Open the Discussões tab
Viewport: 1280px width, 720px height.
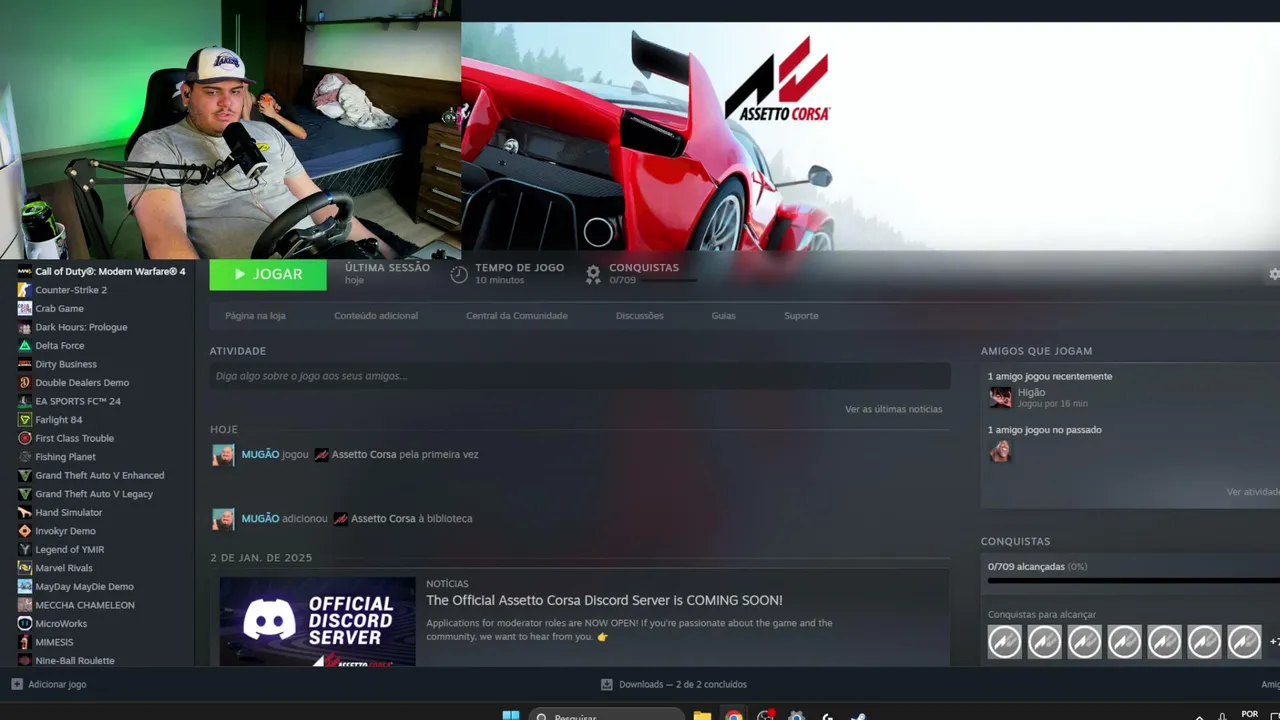640,316
